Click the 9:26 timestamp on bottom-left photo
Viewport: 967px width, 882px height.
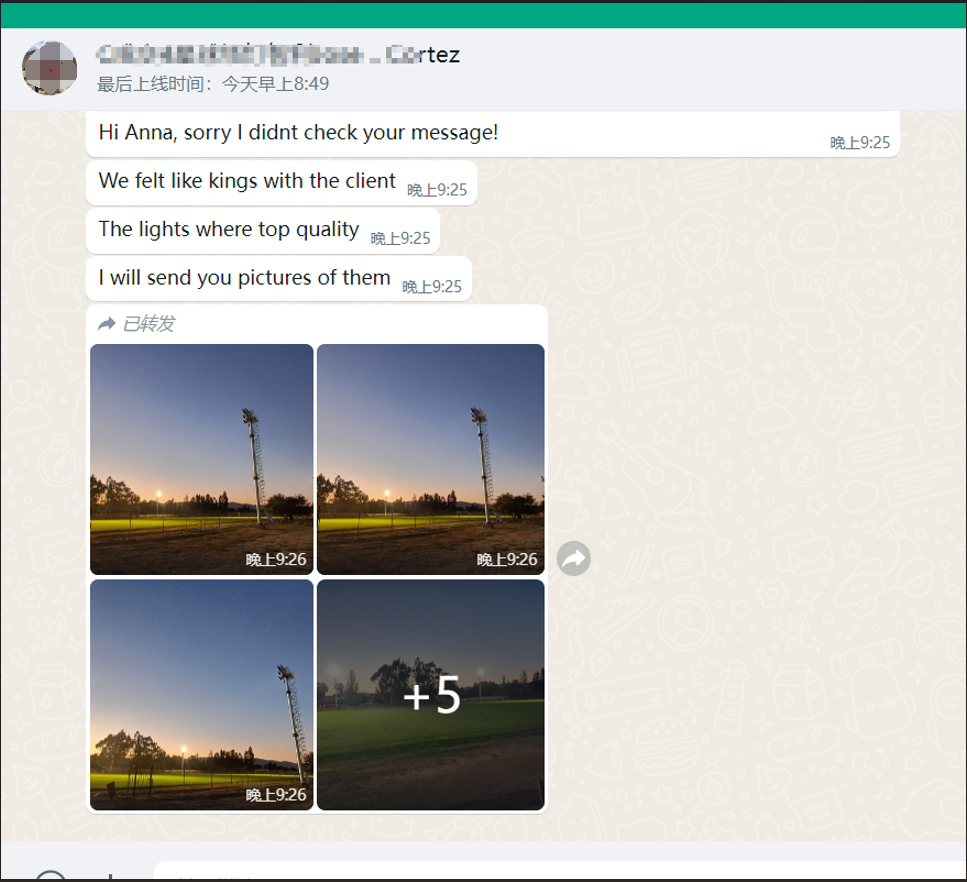click(276, 795)
